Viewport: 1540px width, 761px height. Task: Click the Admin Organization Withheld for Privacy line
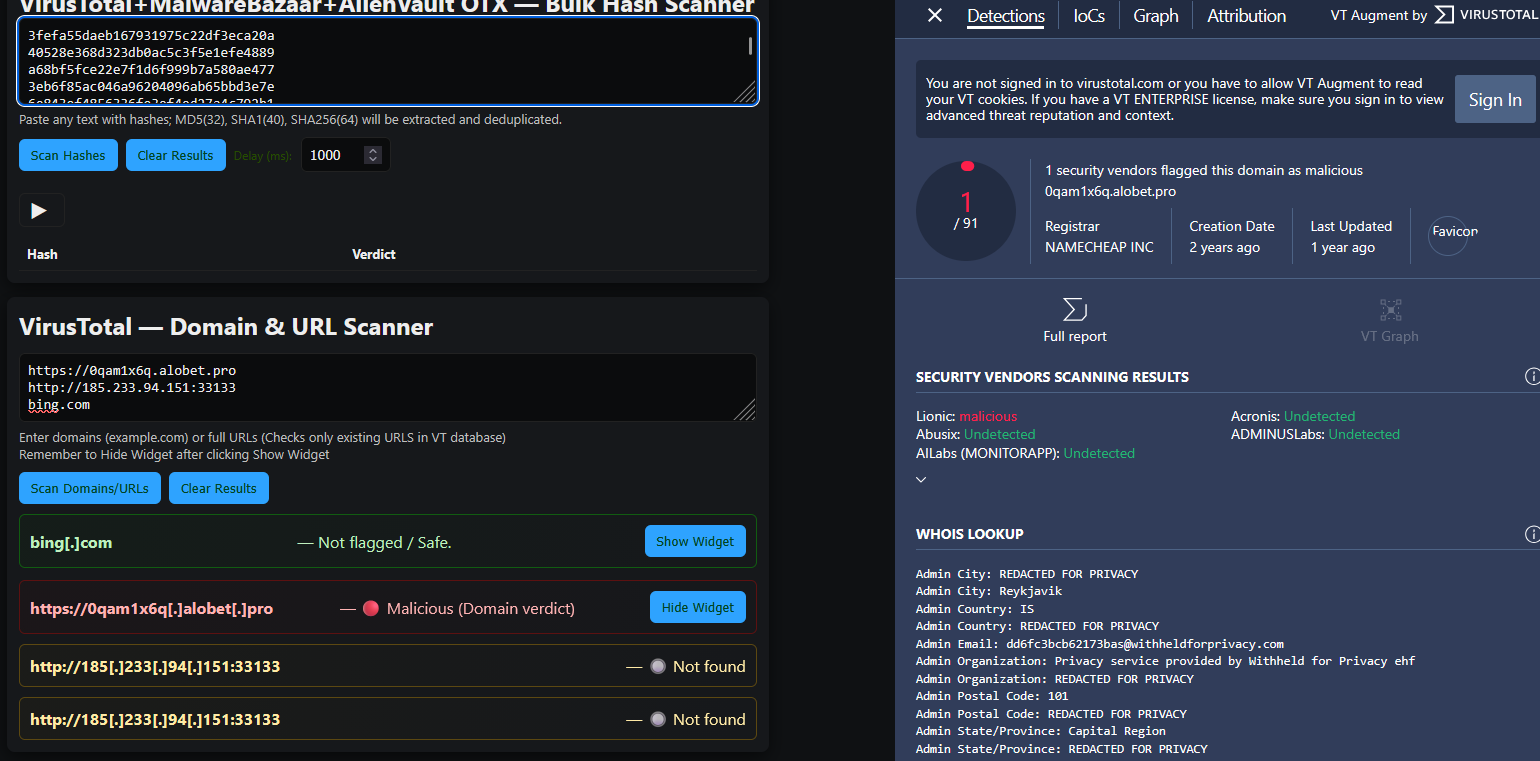pos(1166,661)
